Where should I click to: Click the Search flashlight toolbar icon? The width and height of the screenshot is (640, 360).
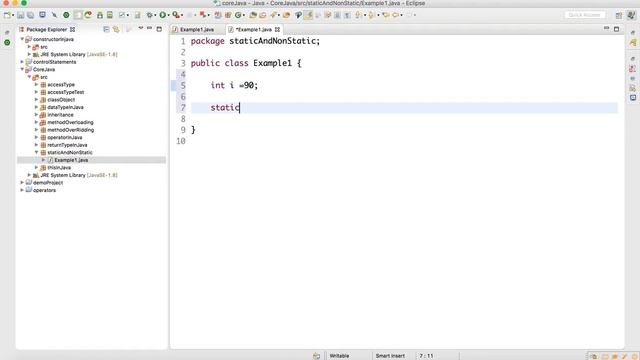pyautogui.click(x=273, y=15)
